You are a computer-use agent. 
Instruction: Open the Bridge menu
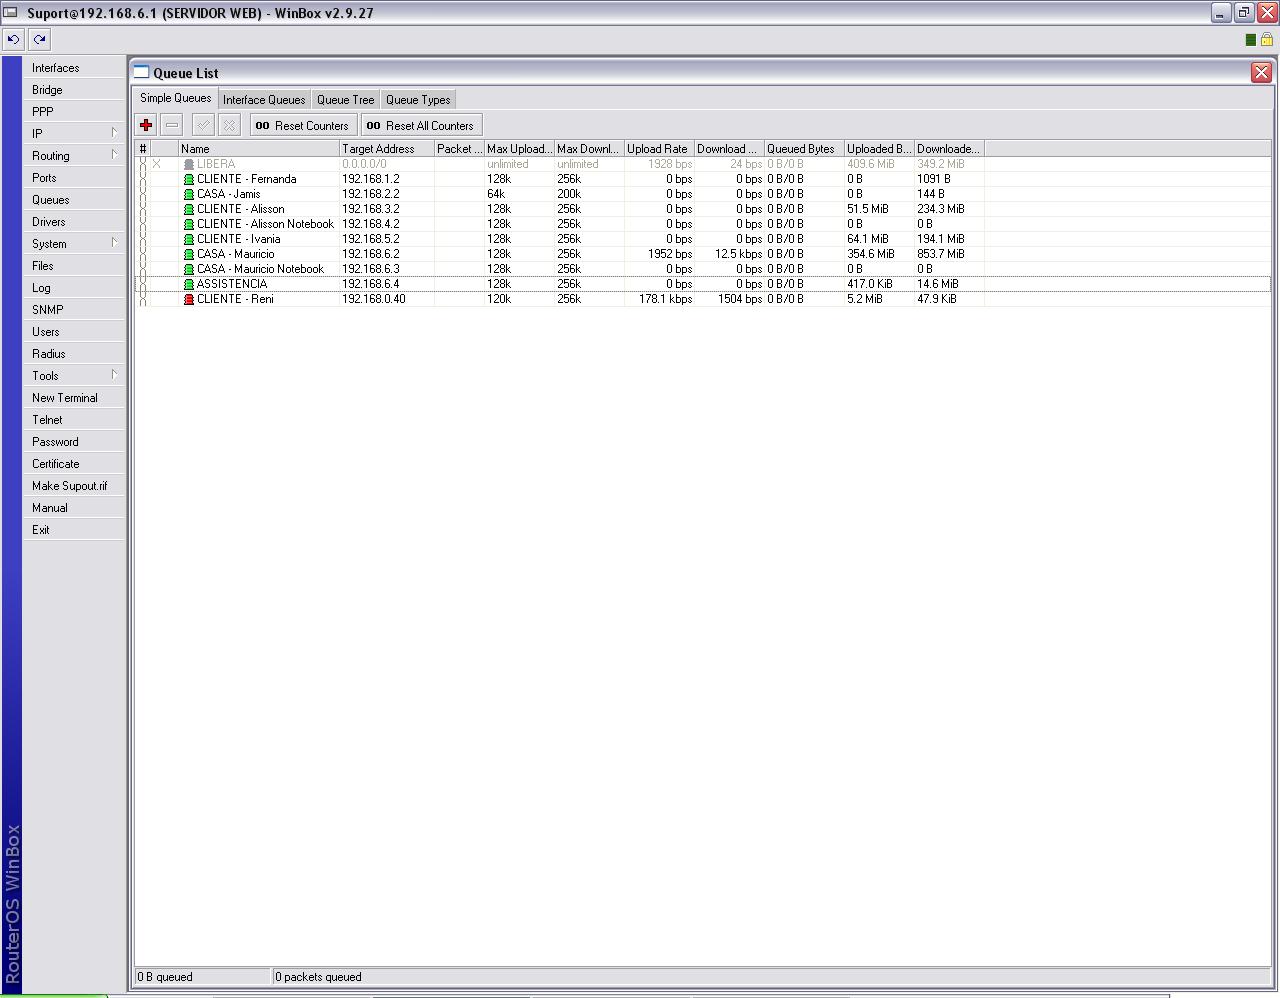tap(75, 90)
